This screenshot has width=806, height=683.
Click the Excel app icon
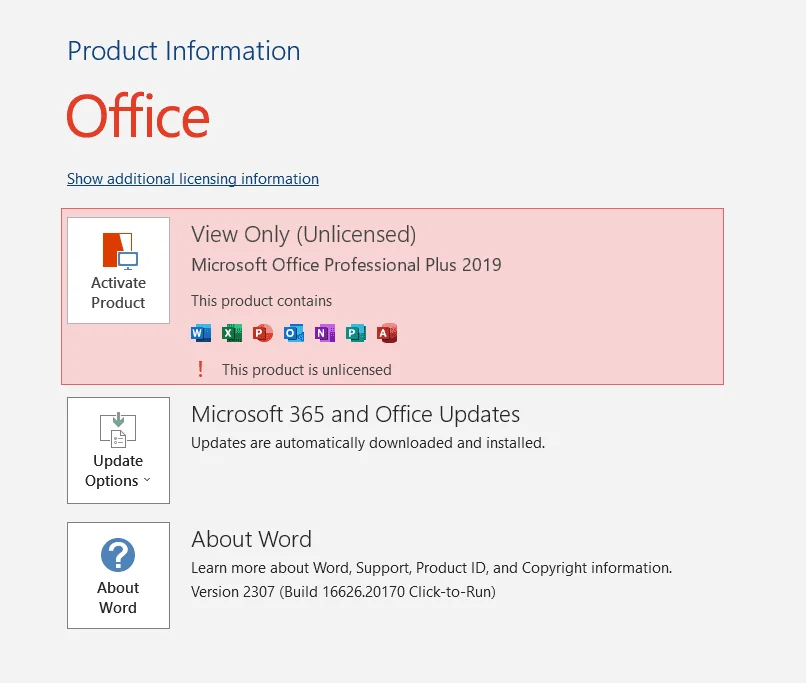[x=232, y=333]
